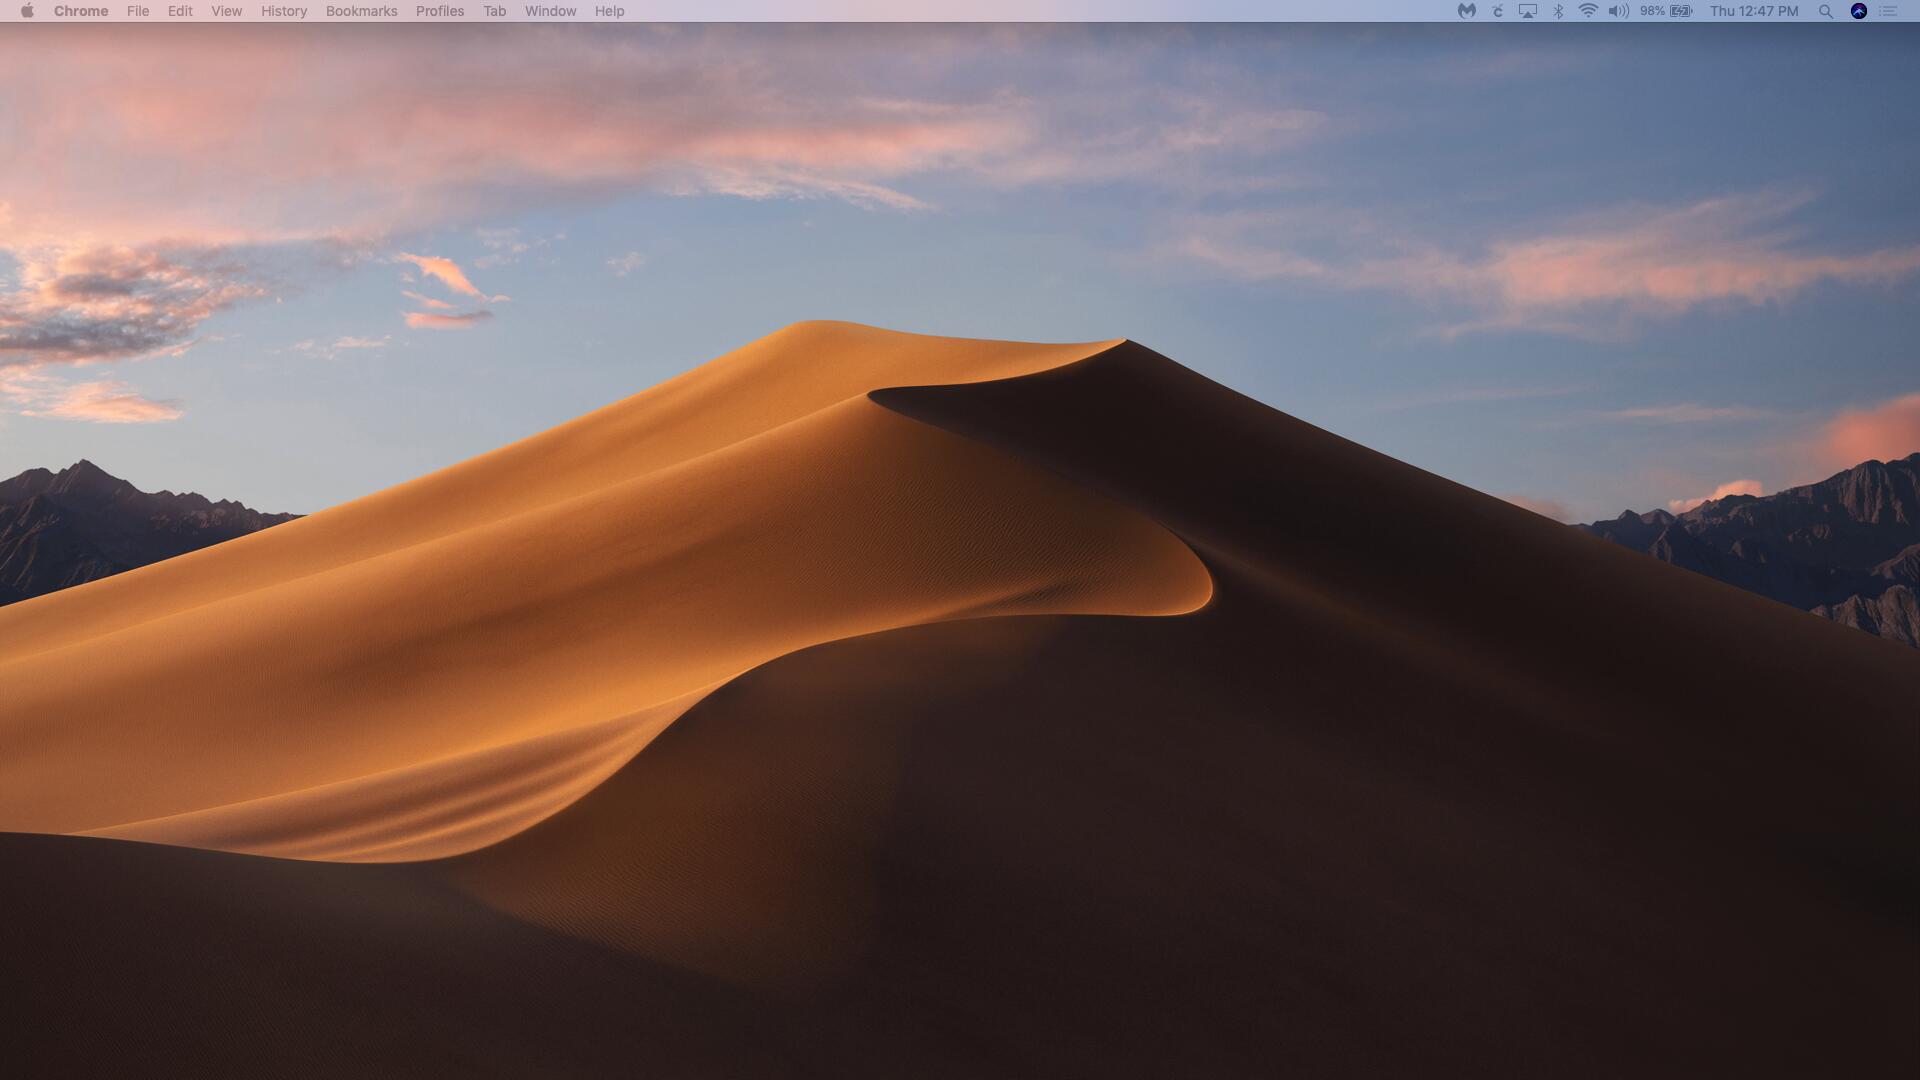The image size is (1920, 1080).
Task: Open the Help menu
Action: (x=609, y=11)
